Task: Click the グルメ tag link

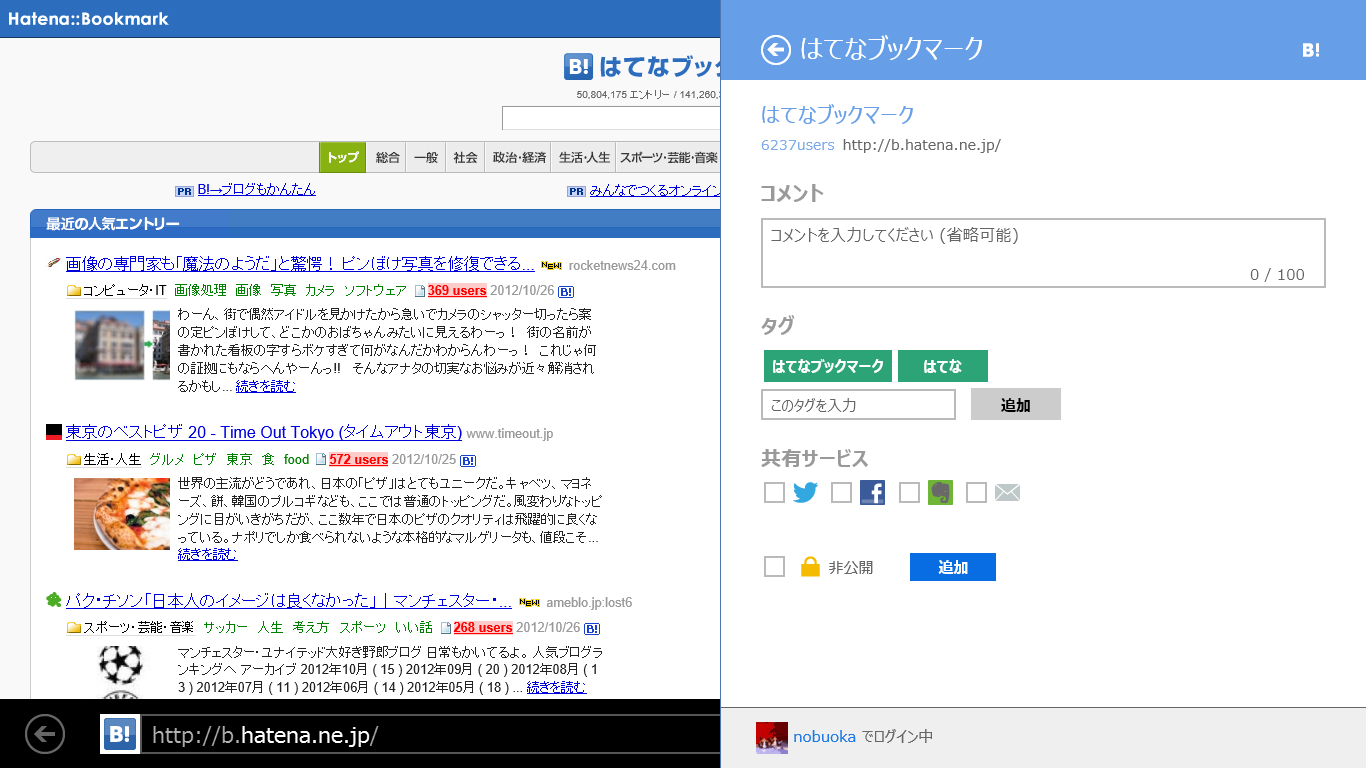Action: (167, 460)
